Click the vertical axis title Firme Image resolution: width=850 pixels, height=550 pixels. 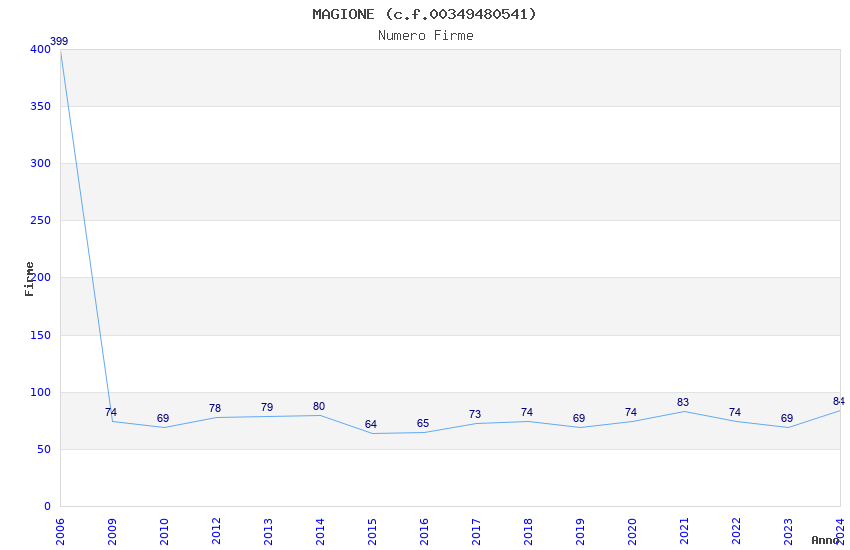point(29,279)
